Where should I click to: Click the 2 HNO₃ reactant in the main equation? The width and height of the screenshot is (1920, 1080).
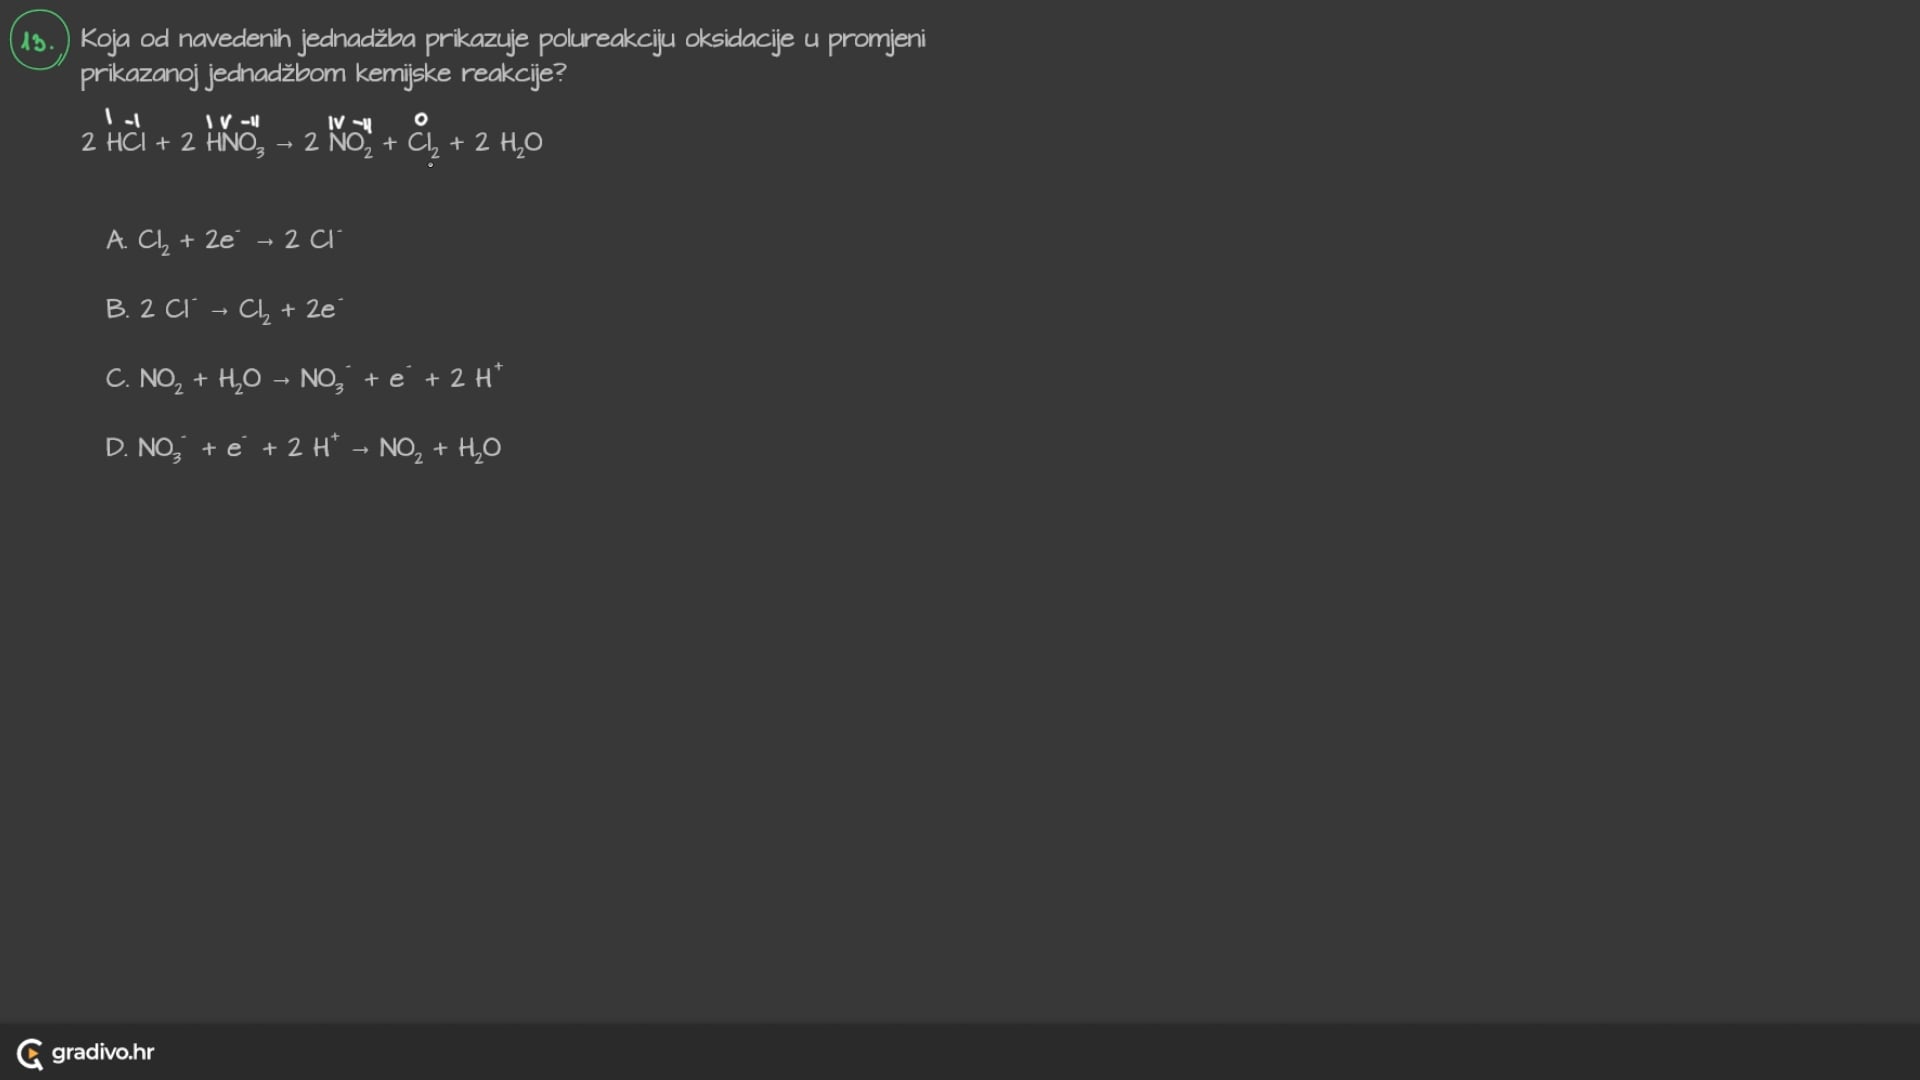(x=222, y=142)
